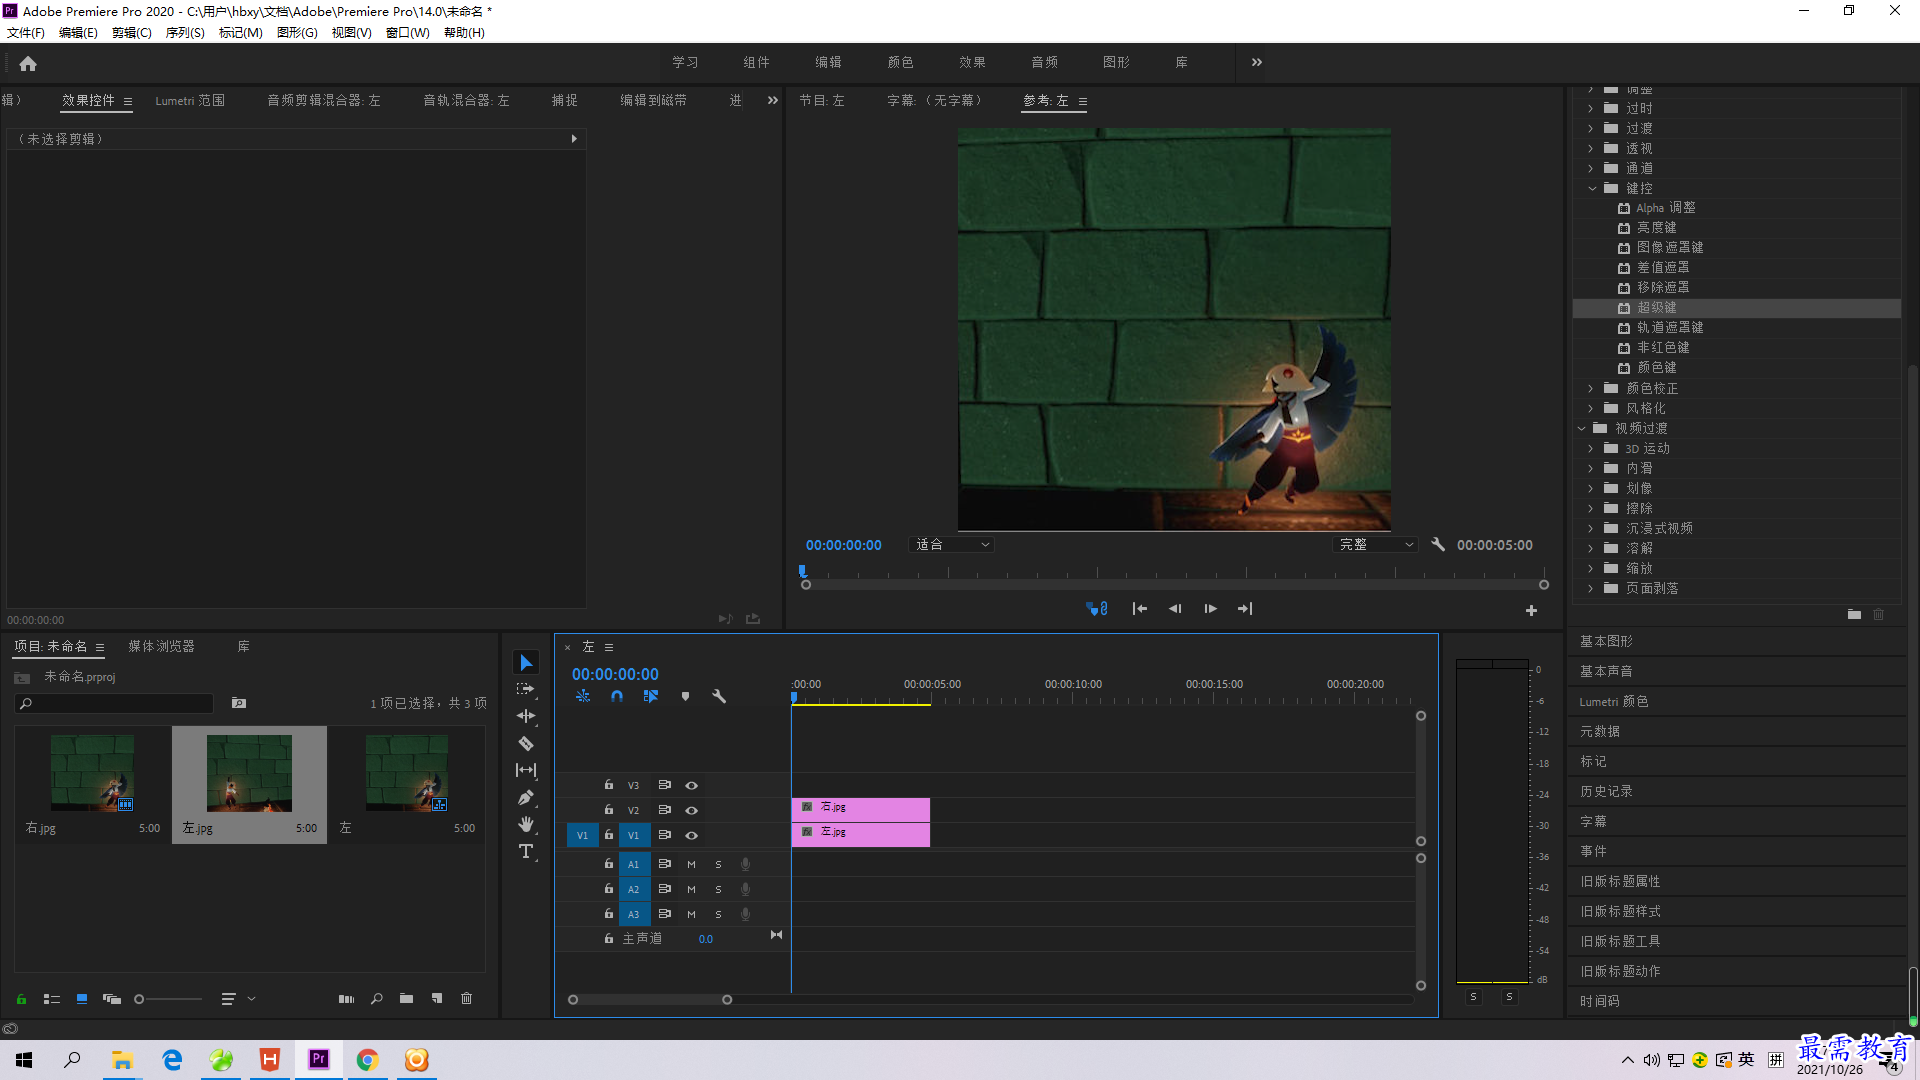Toggle snap in timeline
The height and width of the screenshot is (1080, 1920).
tap(617, 696)
